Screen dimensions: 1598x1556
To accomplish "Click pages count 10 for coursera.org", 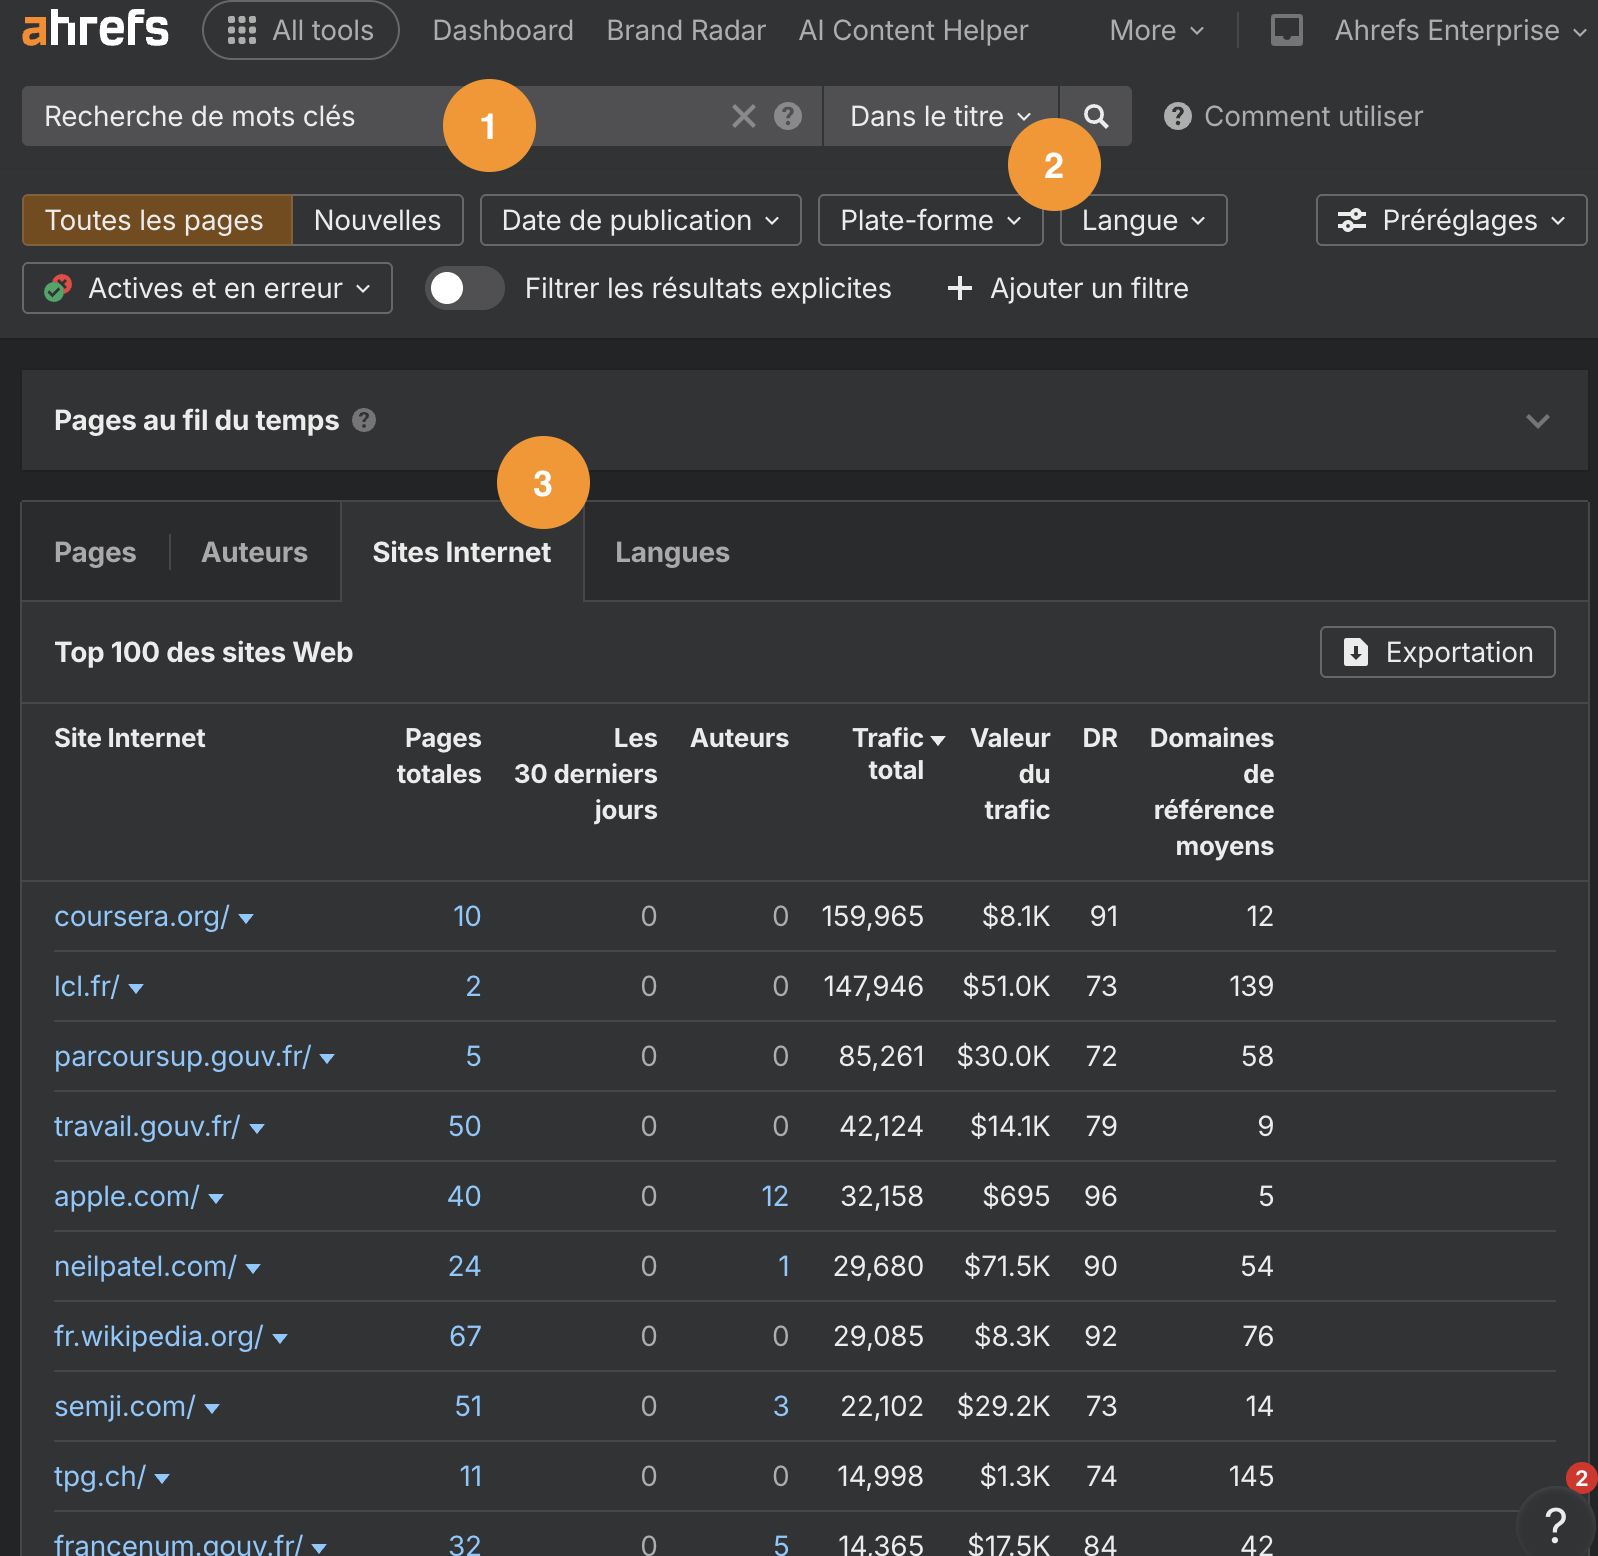I will click(x=467, y=916).
